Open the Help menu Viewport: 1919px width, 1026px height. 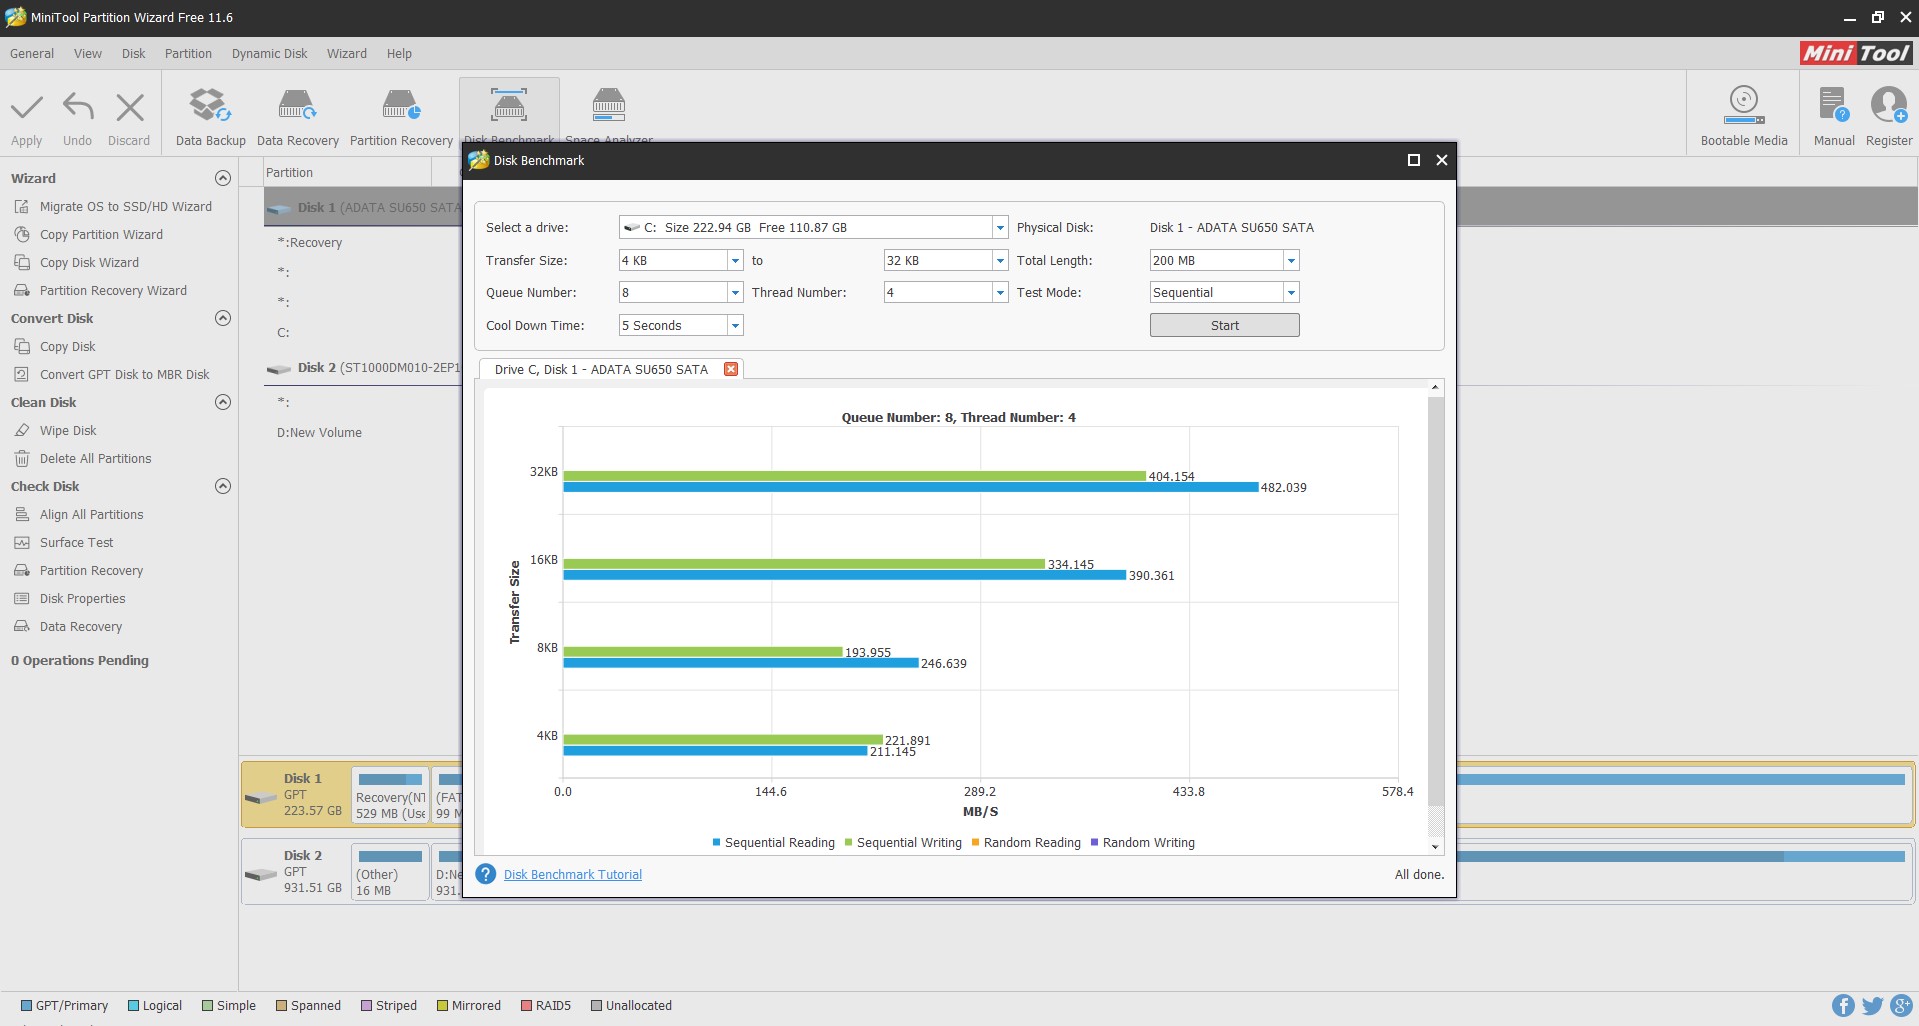[x=399, y=53]
